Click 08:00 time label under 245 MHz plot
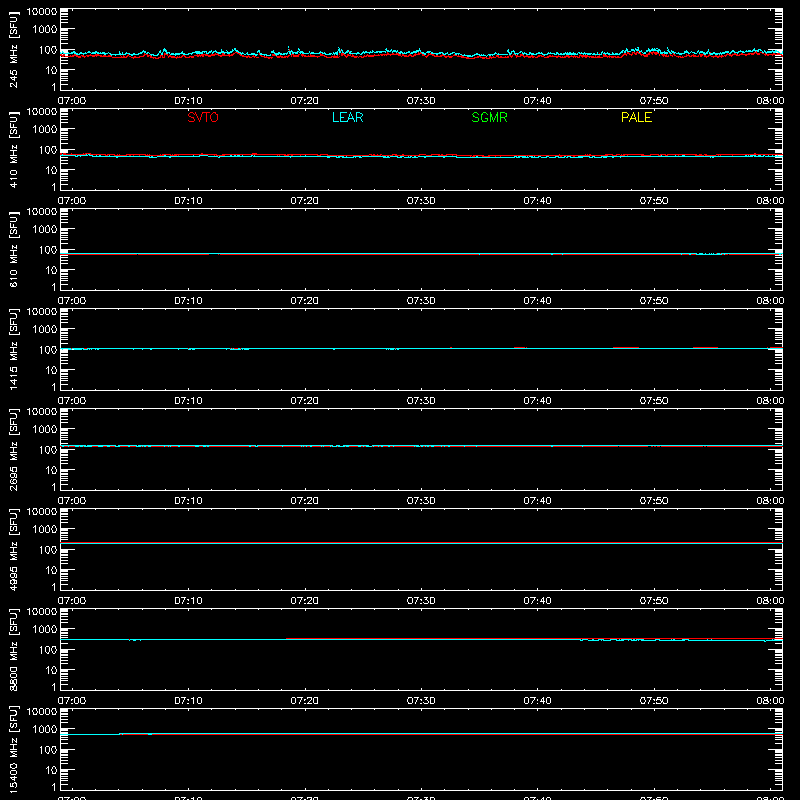Screen dimensions: 800x800 pos(770,101)
